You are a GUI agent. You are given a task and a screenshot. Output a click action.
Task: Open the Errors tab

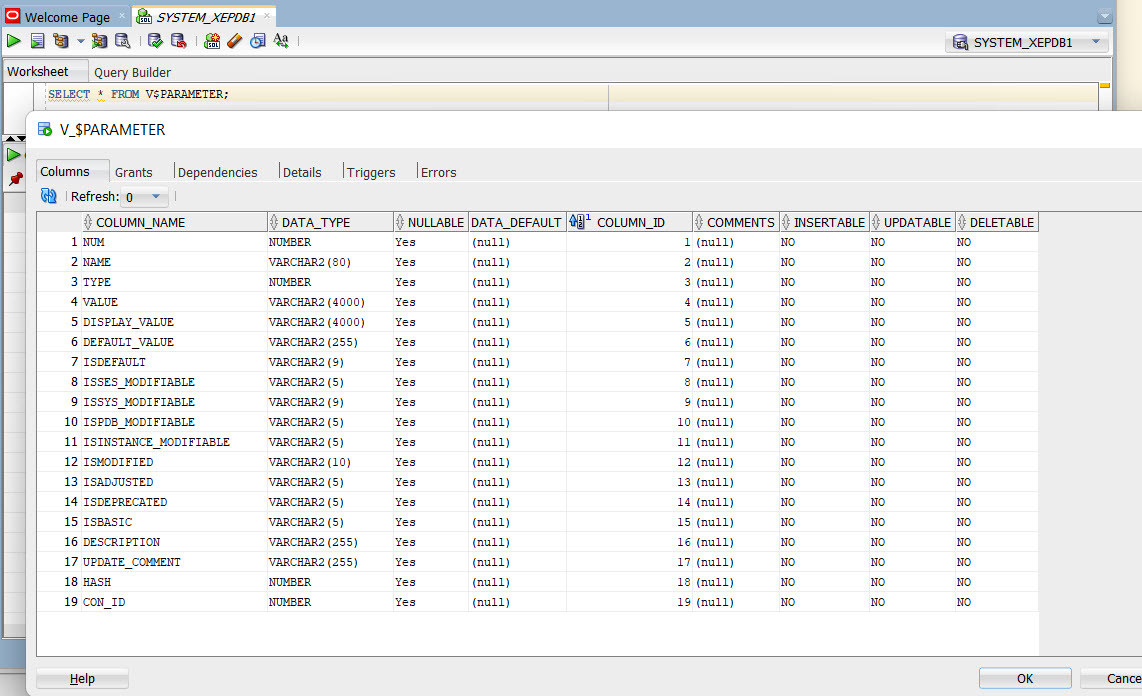438,173
